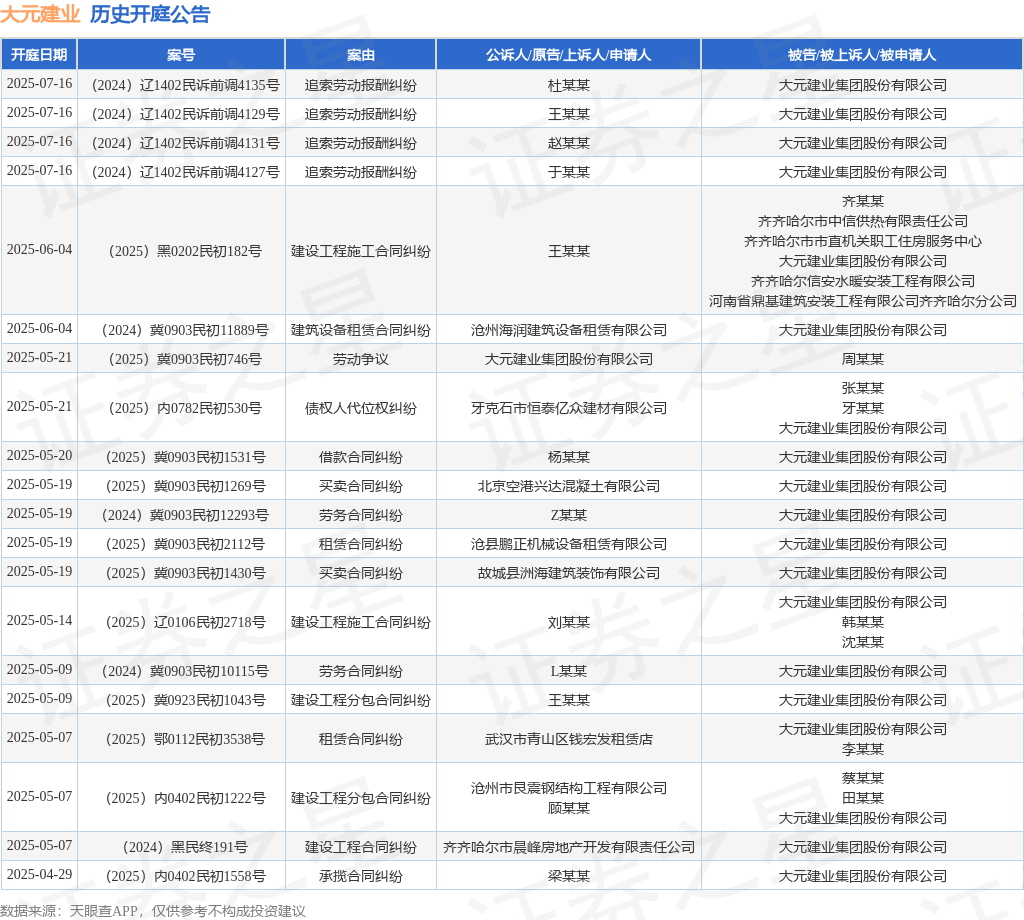The width and height of the screenshot is (1024, 920).
Task: Click case number '辽1402民诉前调4131号'
Action: tap(210, 143)
